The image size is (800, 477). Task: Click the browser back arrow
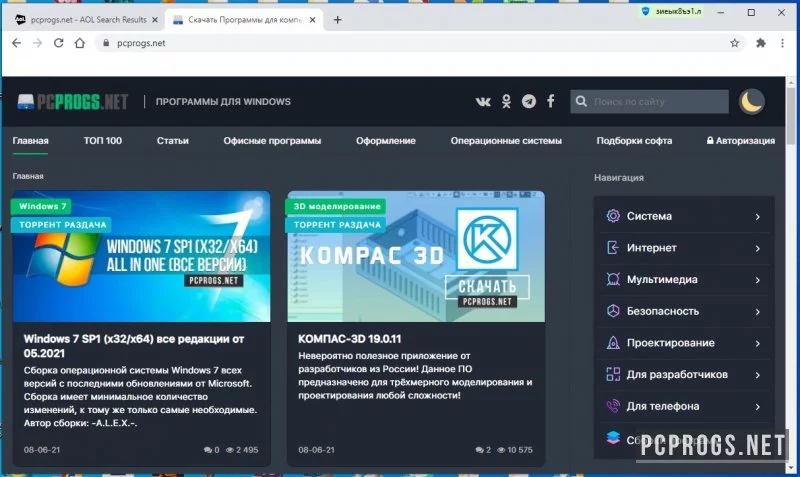pos(16,43)
